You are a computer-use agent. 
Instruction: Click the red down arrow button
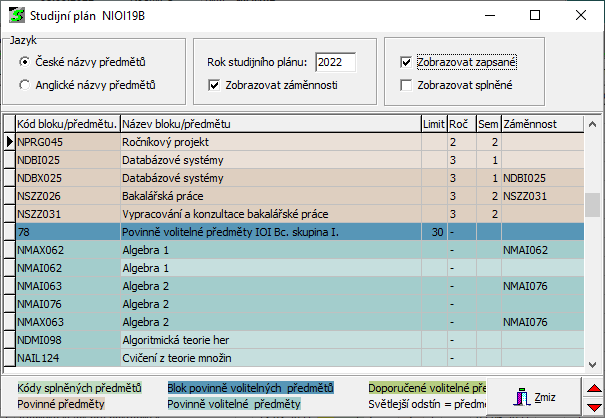pos(592,406)
